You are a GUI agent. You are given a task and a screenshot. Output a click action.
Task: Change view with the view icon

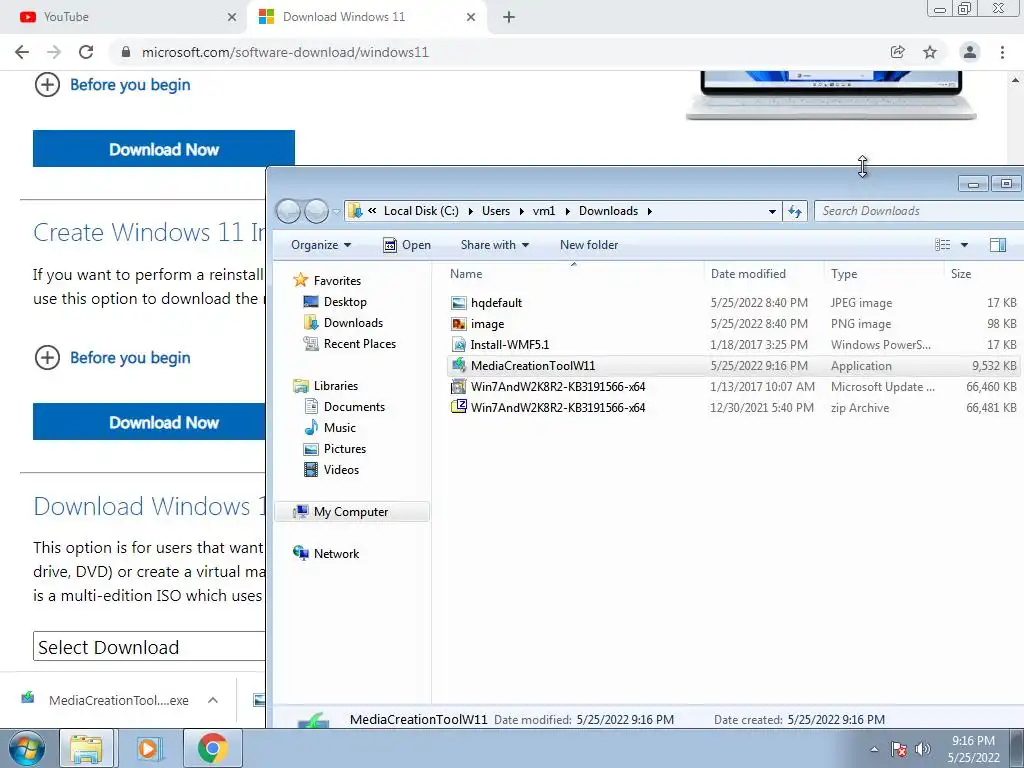click(x=942, y=245)
